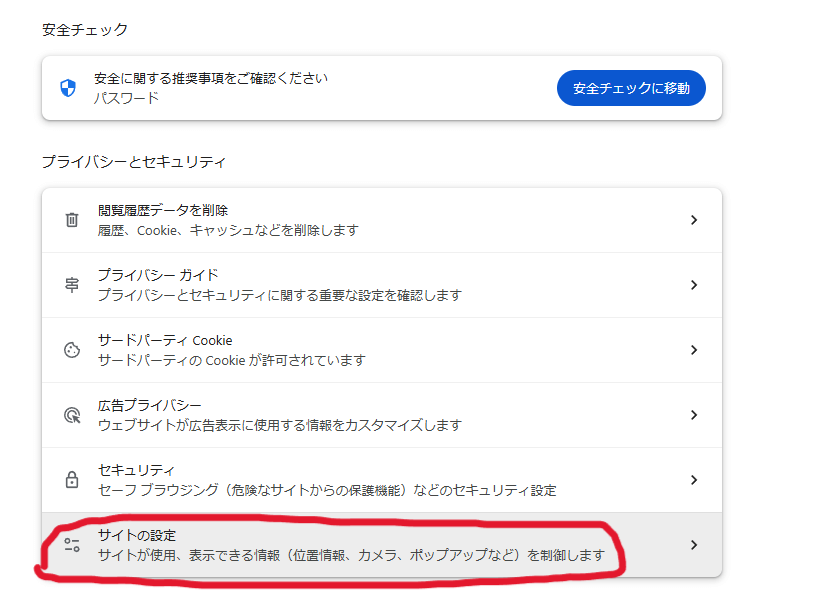The width and height of the screenshot is (820, 598).
Task: Select the 広告プライバシー title text
Action: pos(150,405)
